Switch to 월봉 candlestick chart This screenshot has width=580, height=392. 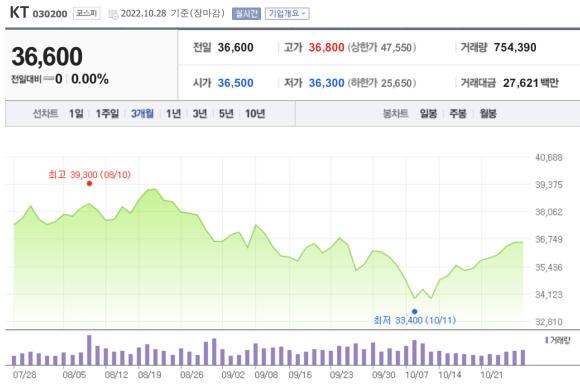click(x=488, y=114)
